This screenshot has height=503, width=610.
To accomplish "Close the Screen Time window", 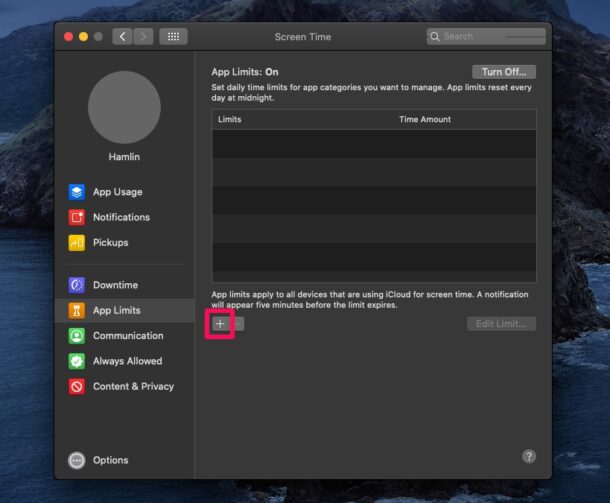I will point(68,37).
